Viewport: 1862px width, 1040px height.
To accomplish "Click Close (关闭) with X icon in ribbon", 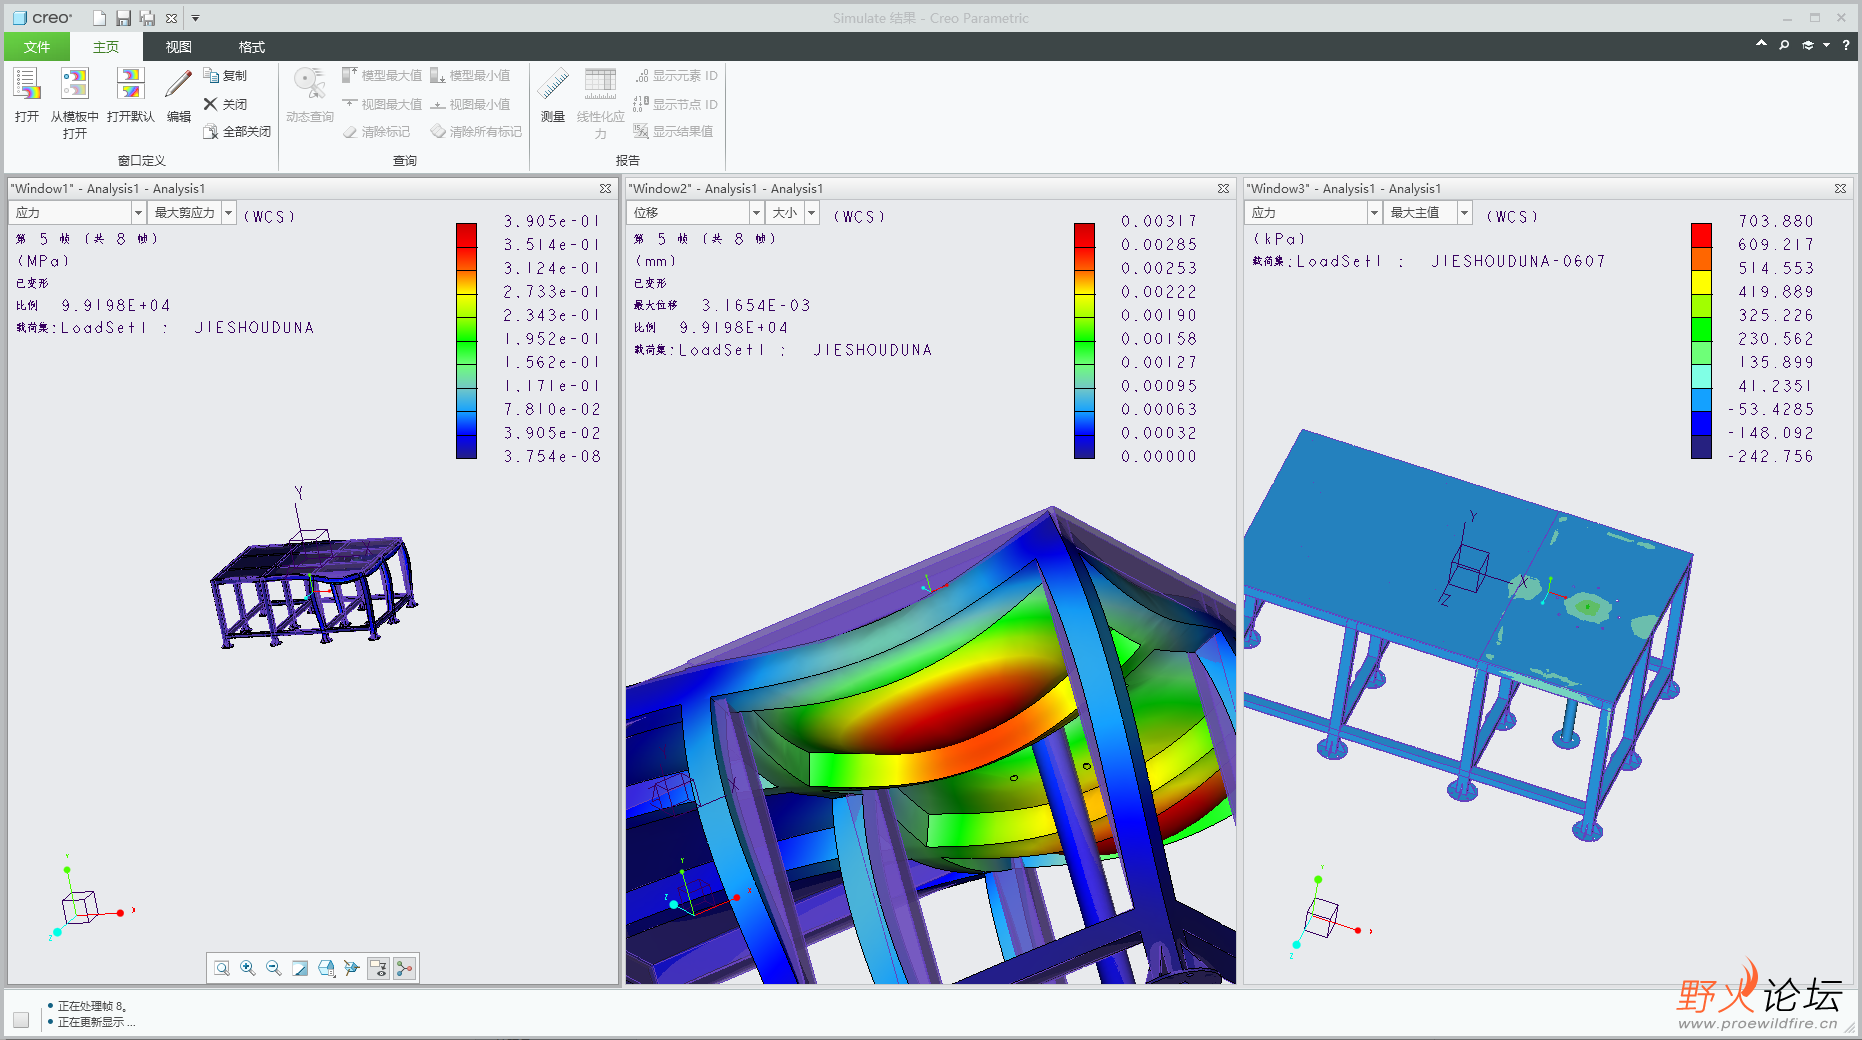I will tap(225, 104).
